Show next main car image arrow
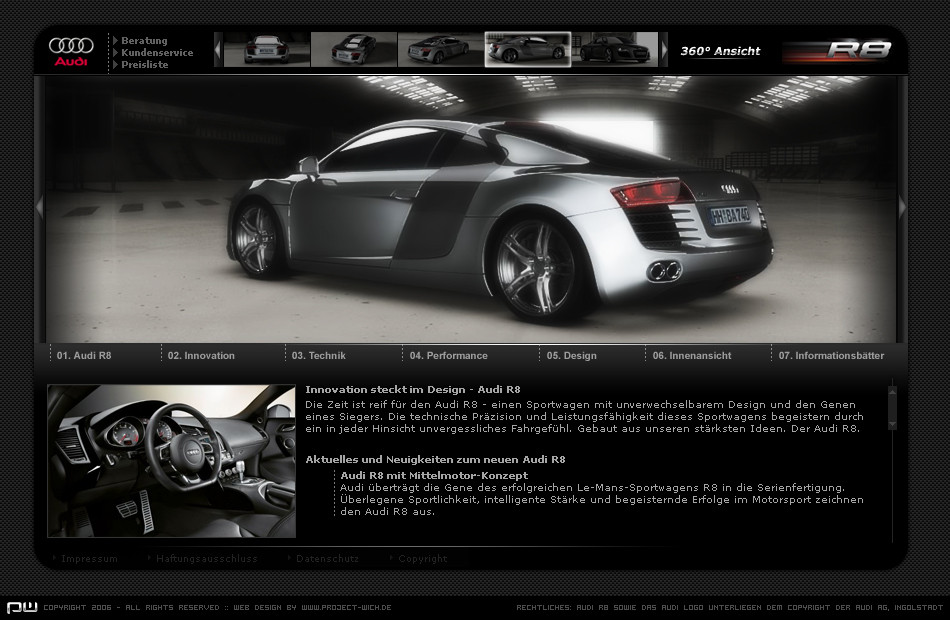 pyautogui.click(x=902, y=207)
